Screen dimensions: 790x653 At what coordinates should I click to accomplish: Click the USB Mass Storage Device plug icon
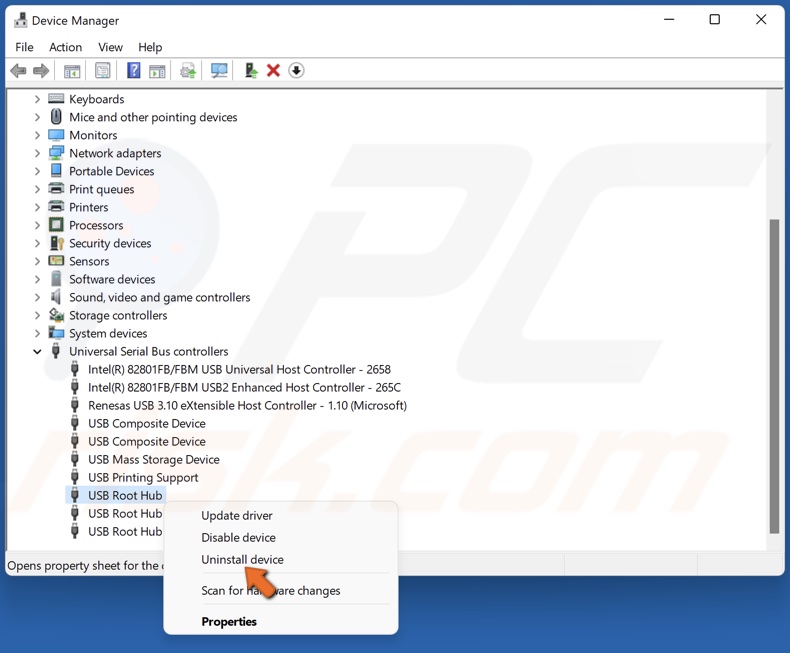click(x=75, y=459)
